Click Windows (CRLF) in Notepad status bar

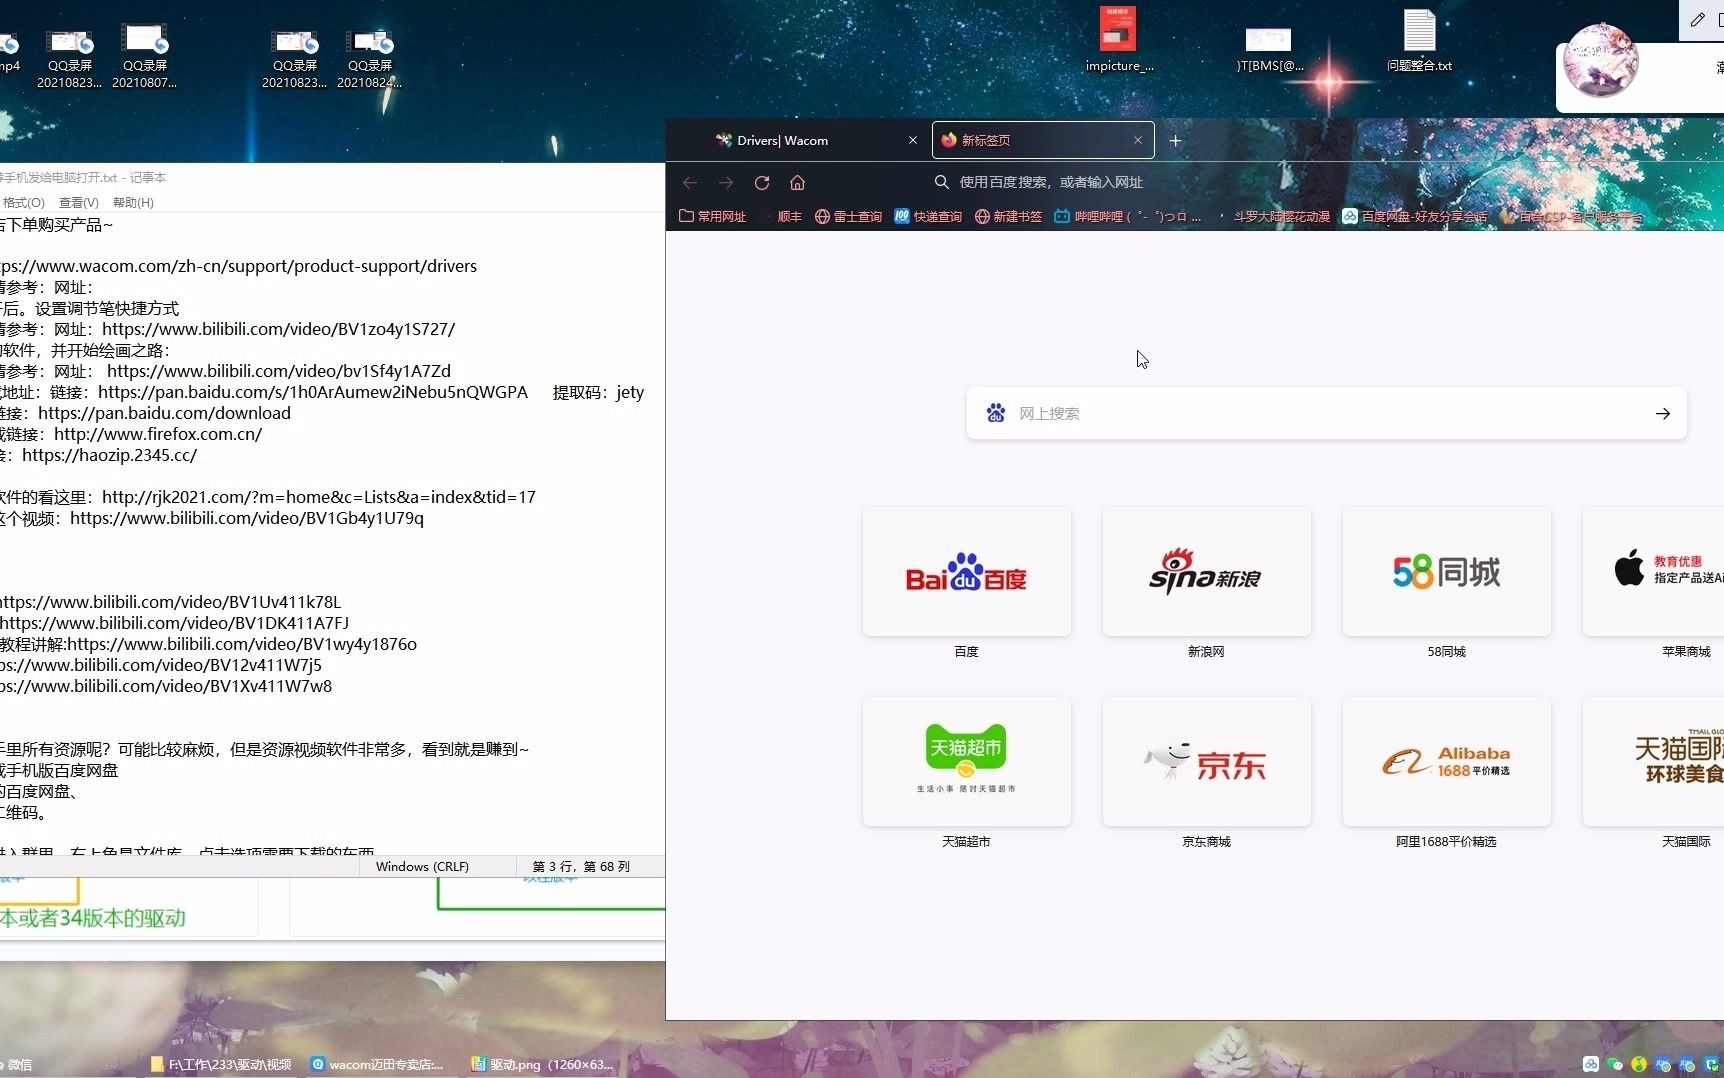[422, 866]
